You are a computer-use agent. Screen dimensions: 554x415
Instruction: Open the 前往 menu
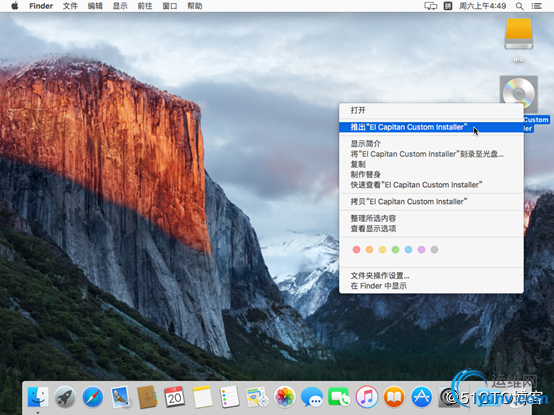tap(145, 6)
